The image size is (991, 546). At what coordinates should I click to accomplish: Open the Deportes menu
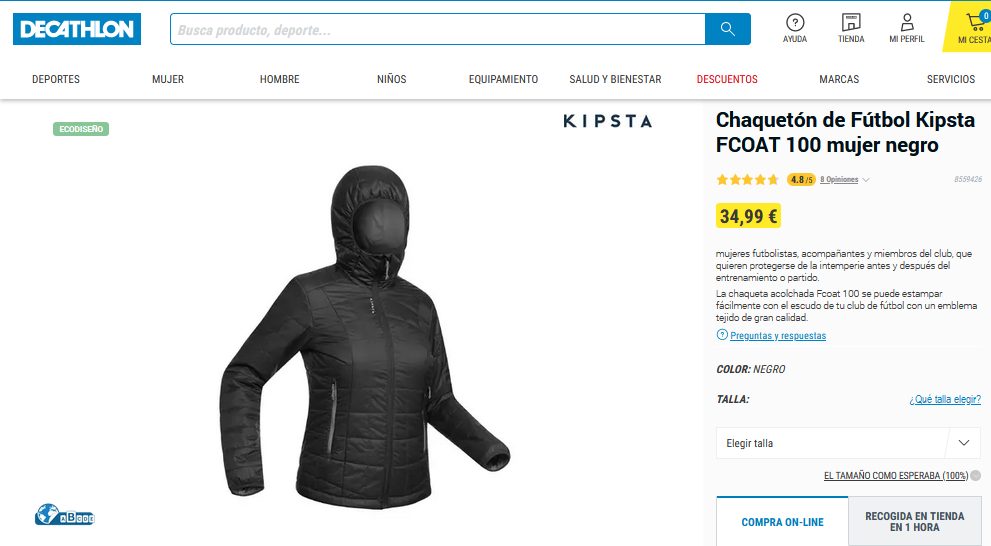tap(56, 79)
